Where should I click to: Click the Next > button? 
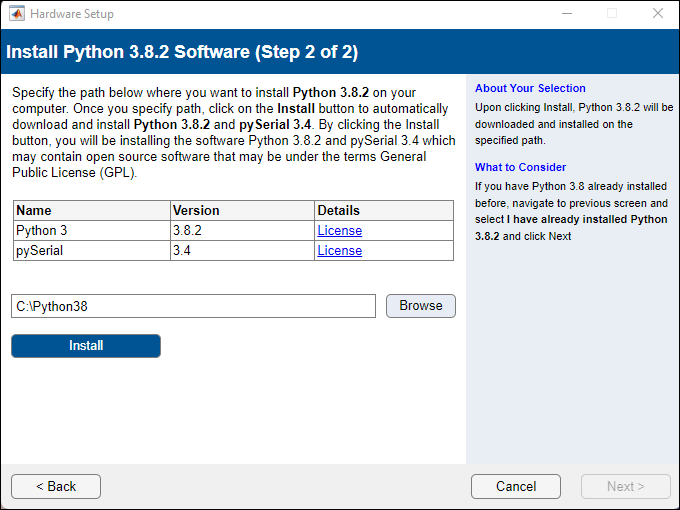(x=625, y=487)
